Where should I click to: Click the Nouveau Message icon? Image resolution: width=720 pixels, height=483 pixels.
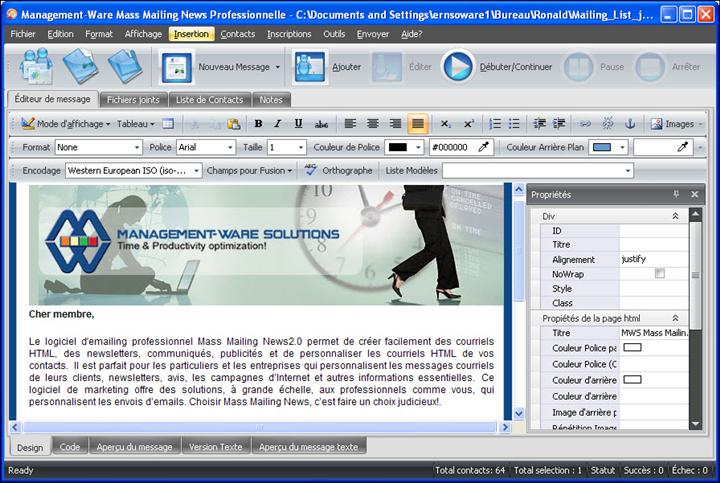point(176,67)
